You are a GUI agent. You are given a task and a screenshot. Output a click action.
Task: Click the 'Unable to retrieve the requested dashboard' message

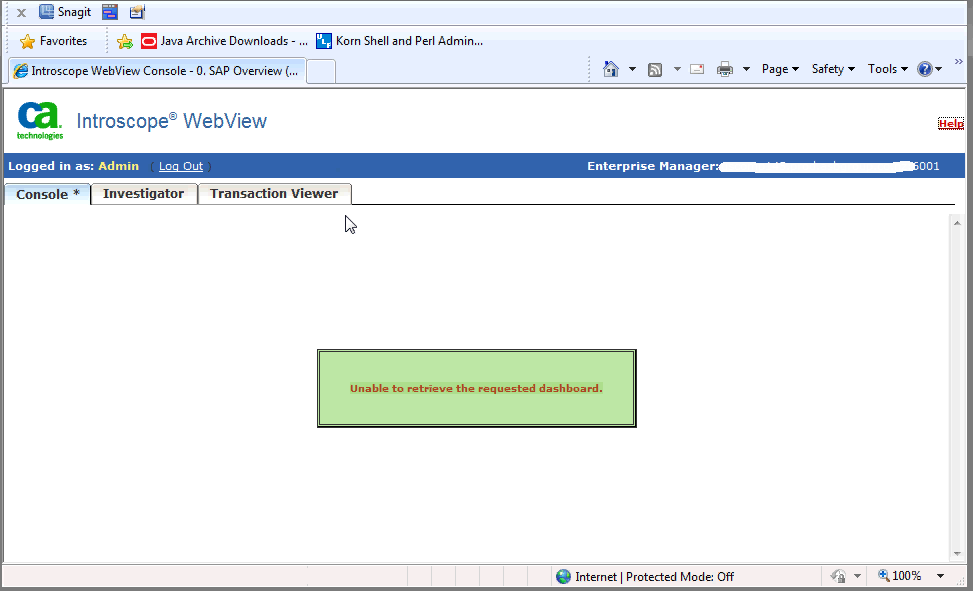click(477, 389)
